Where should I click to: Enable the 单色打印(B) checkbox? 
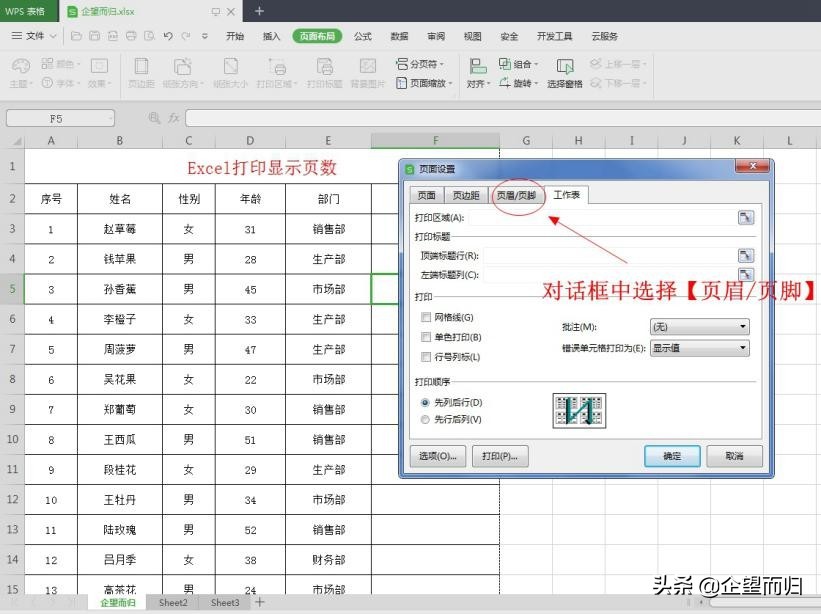[426, 337]
